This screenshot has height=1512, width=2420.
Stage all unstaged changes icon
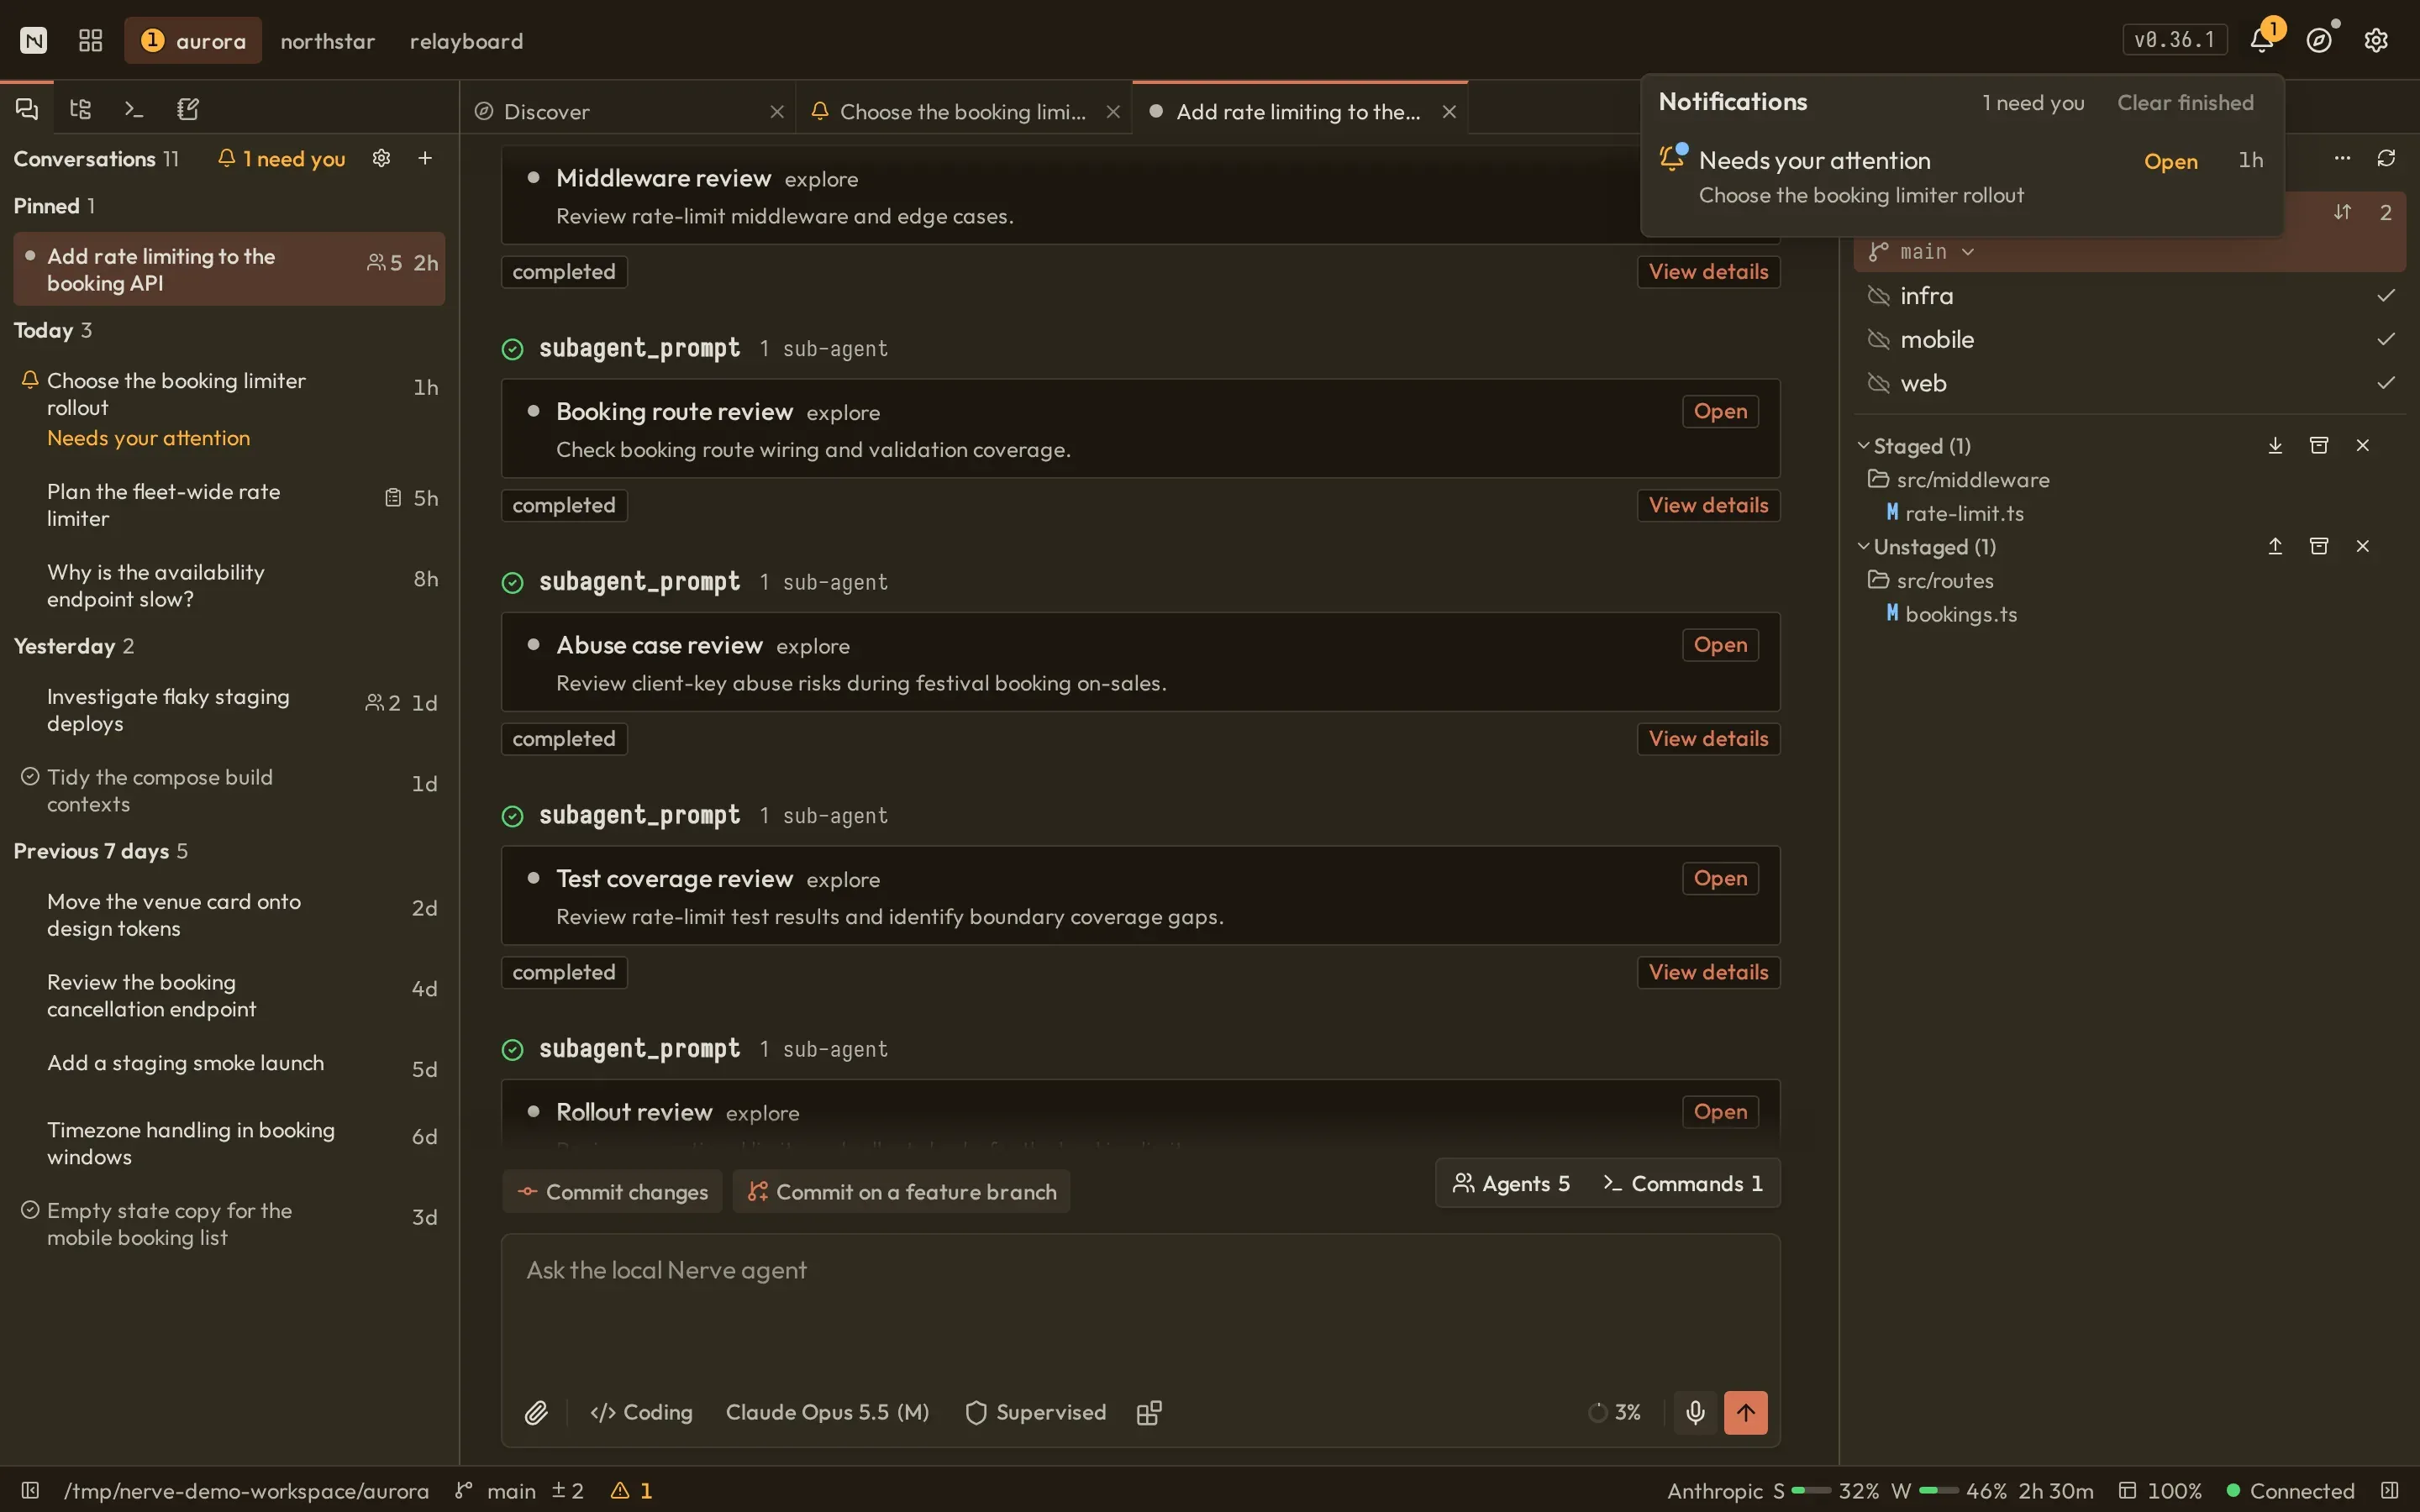click(x=2275, y=546)
